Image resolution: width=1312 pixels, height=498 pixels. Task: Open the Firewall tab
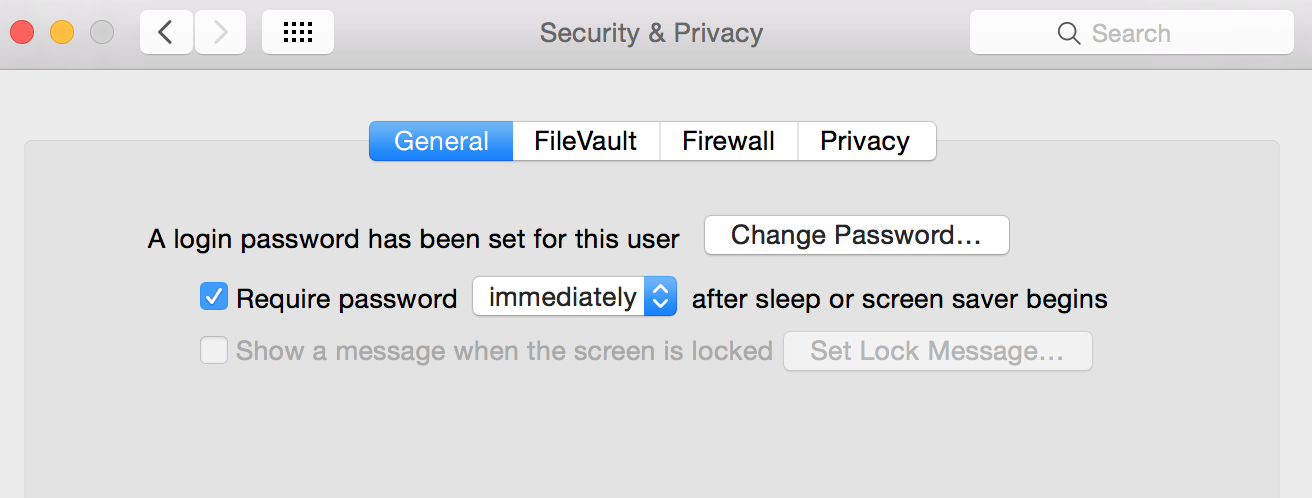pos(728,141)
